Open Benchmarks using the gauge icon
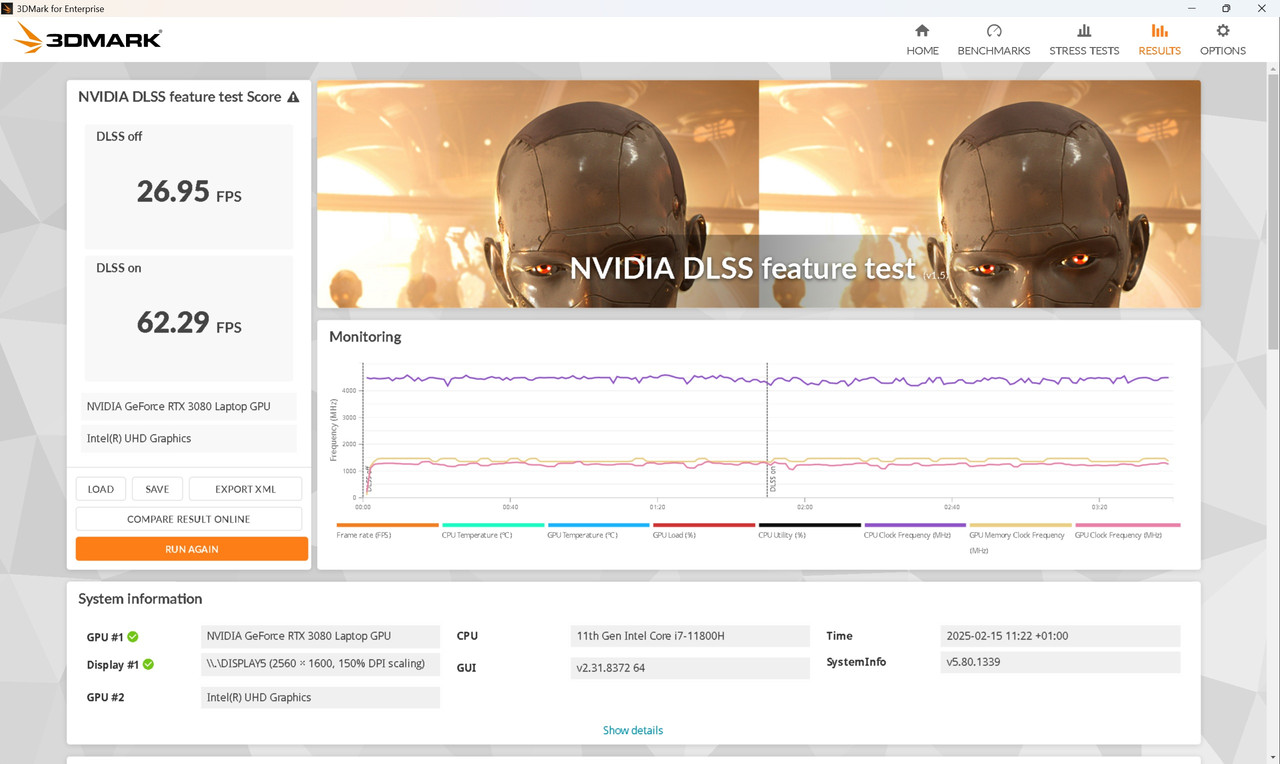The height and width of the screenshot is (764, 1280). [x=993, y=38]
